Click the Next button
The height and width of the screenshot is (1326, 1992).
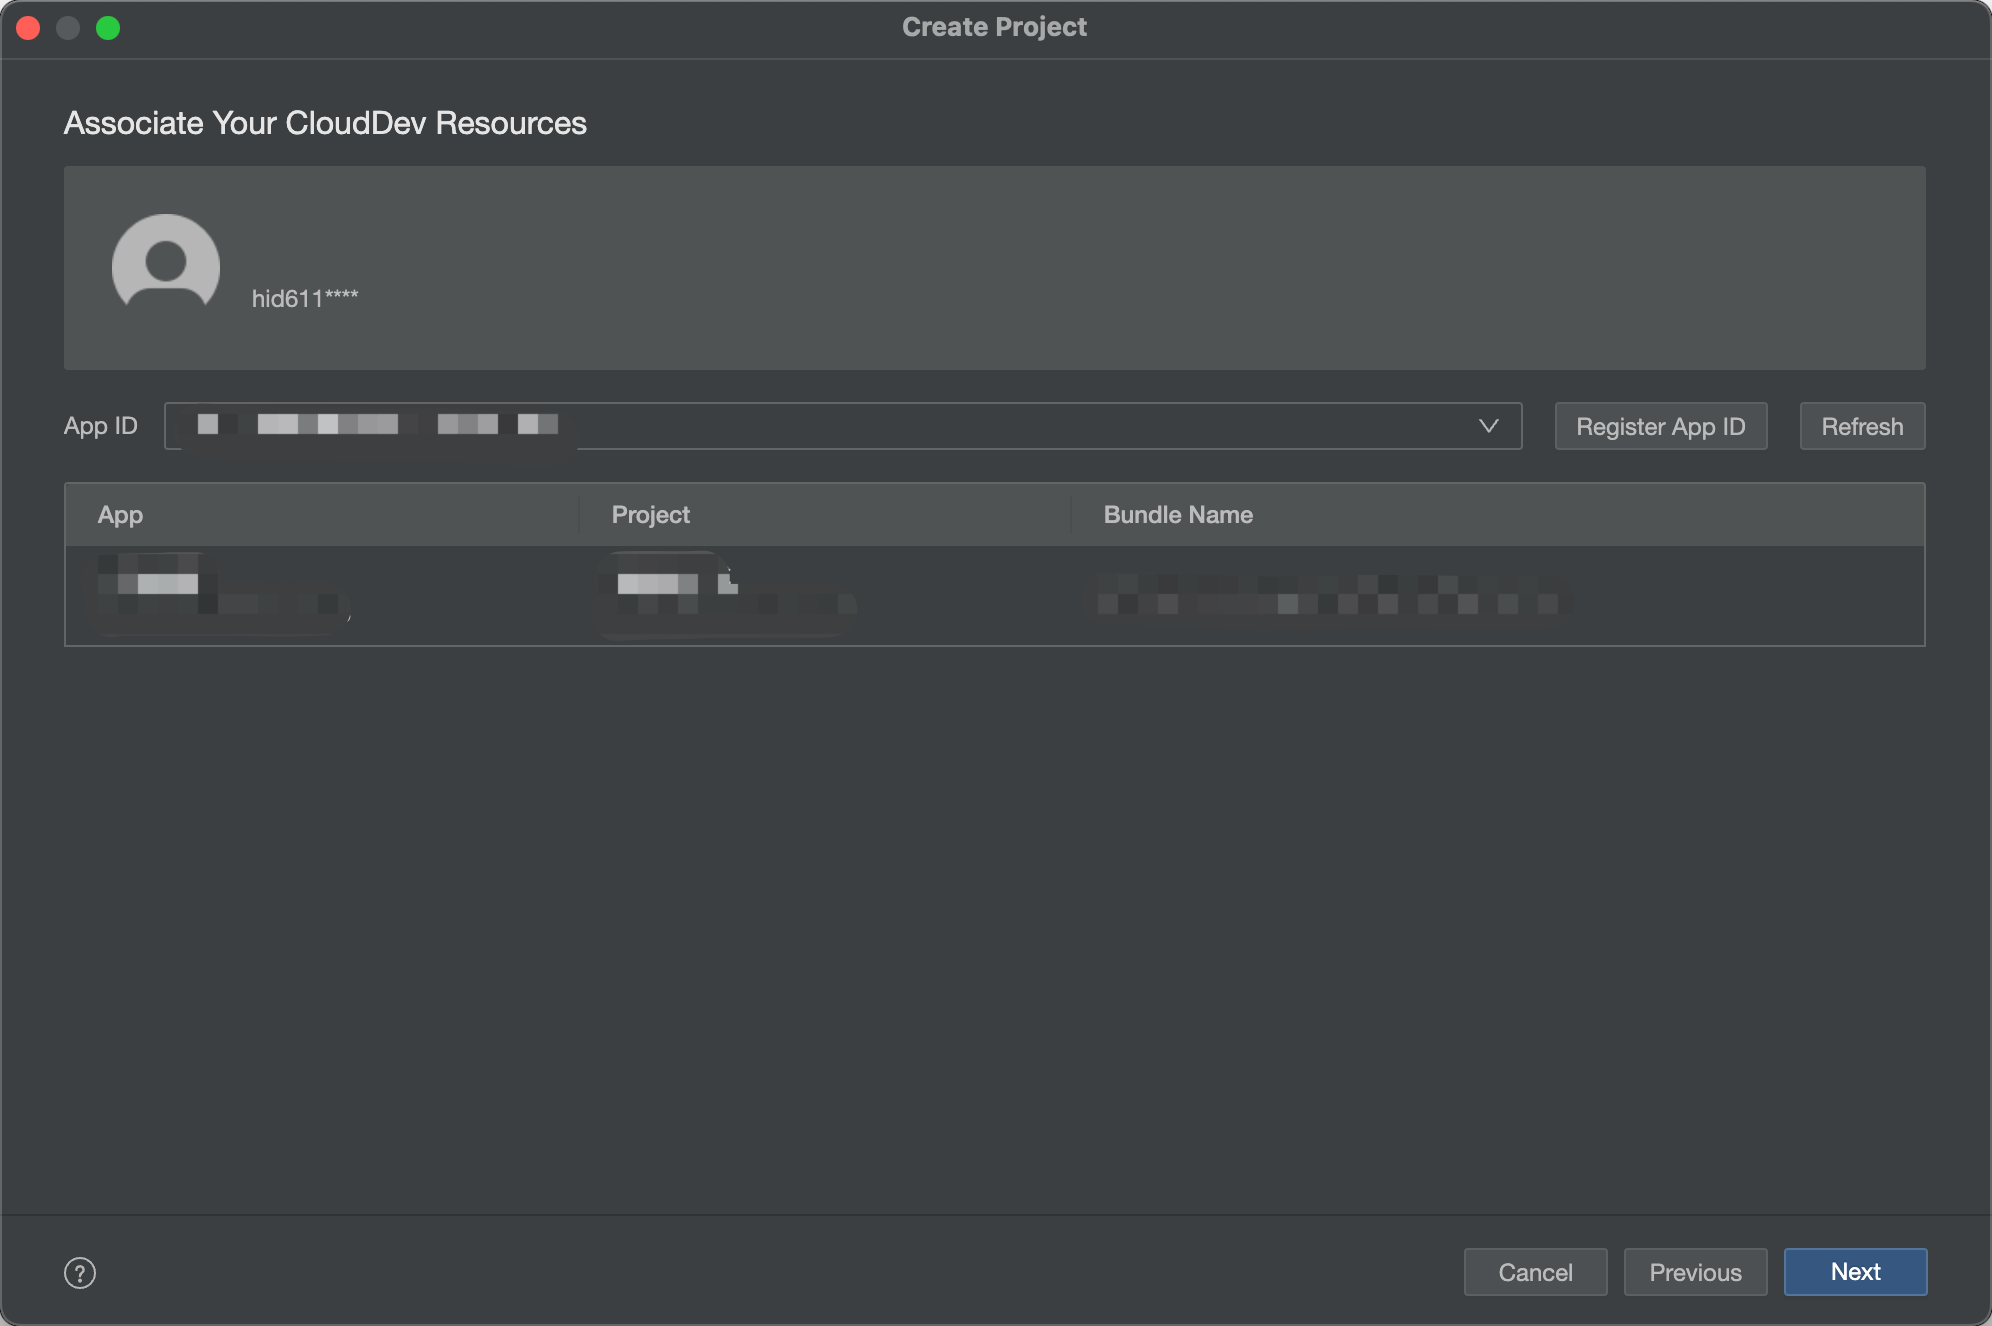(1855, 1272)
